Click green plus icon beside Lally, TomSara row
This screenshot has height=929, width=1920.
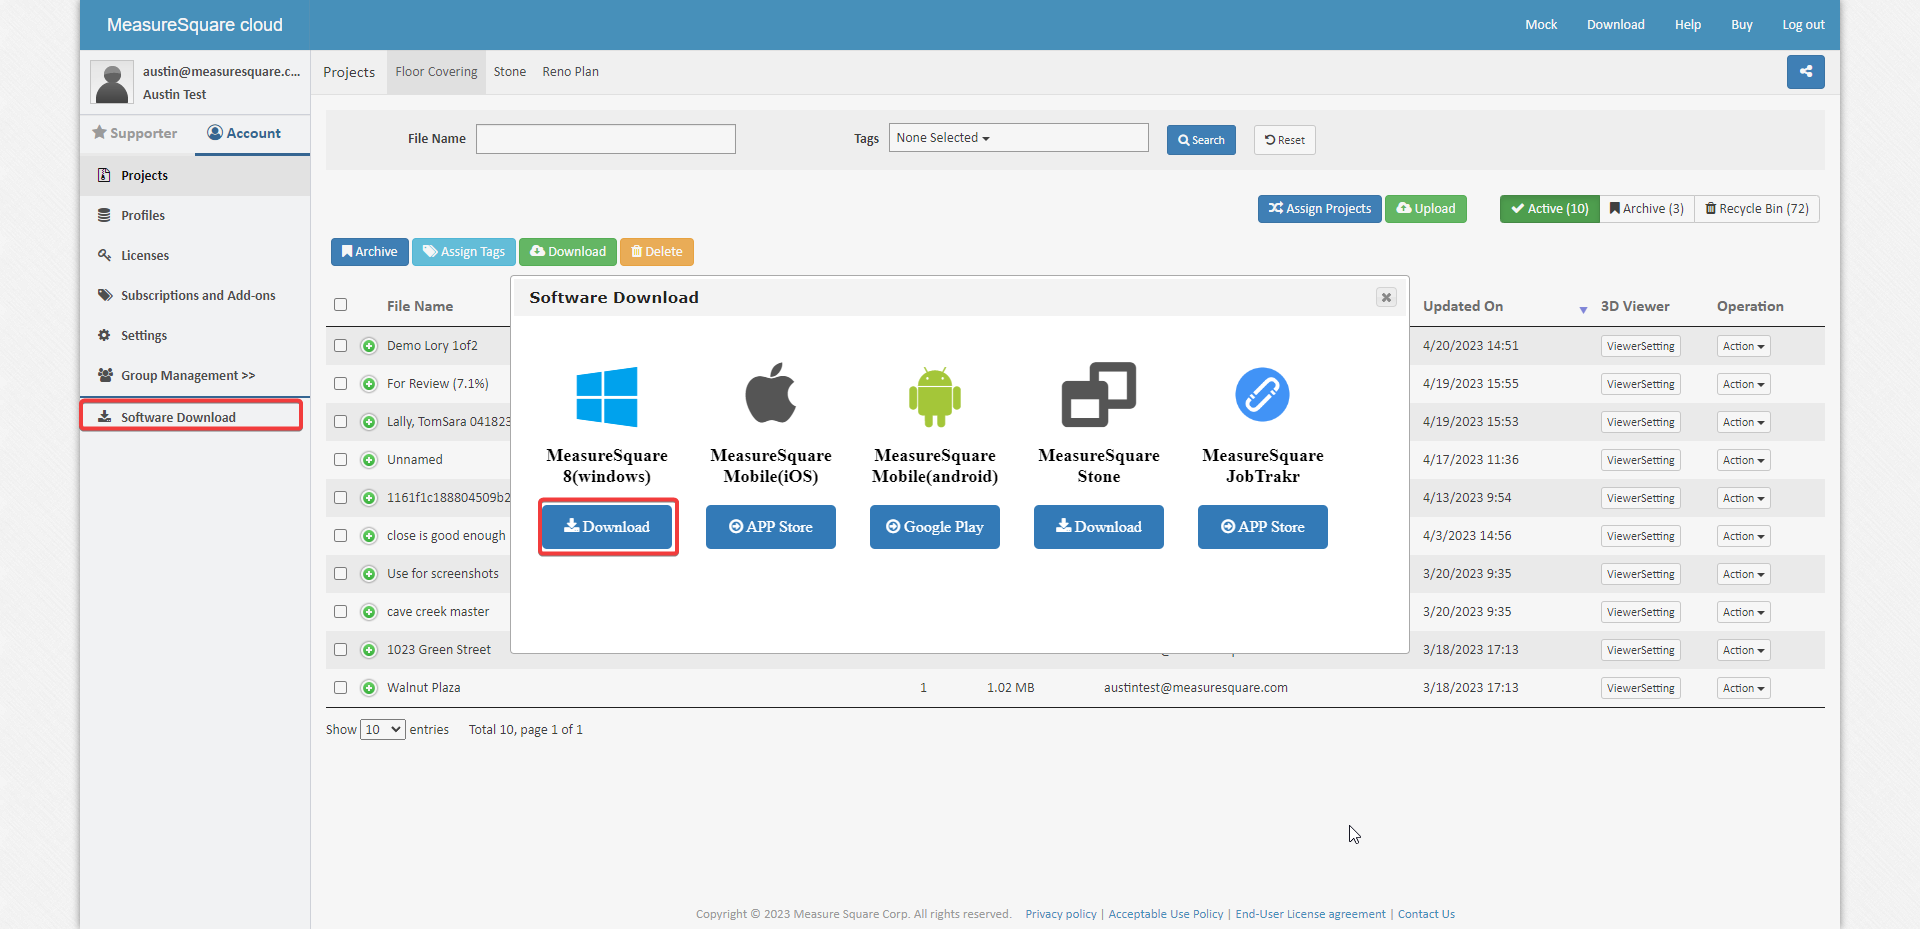coord(369,422)
